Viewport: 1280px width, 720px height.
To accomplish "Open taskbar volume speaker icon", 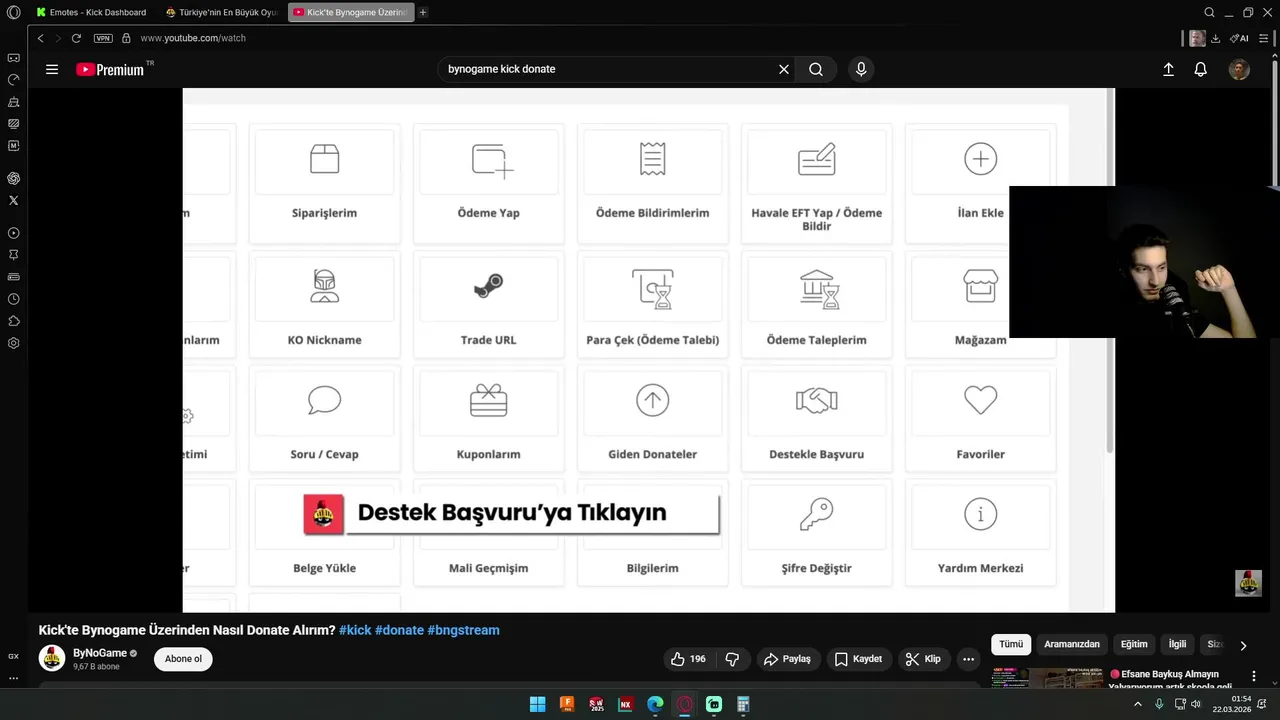I will pyautogui.click(x=1195, y=704).
